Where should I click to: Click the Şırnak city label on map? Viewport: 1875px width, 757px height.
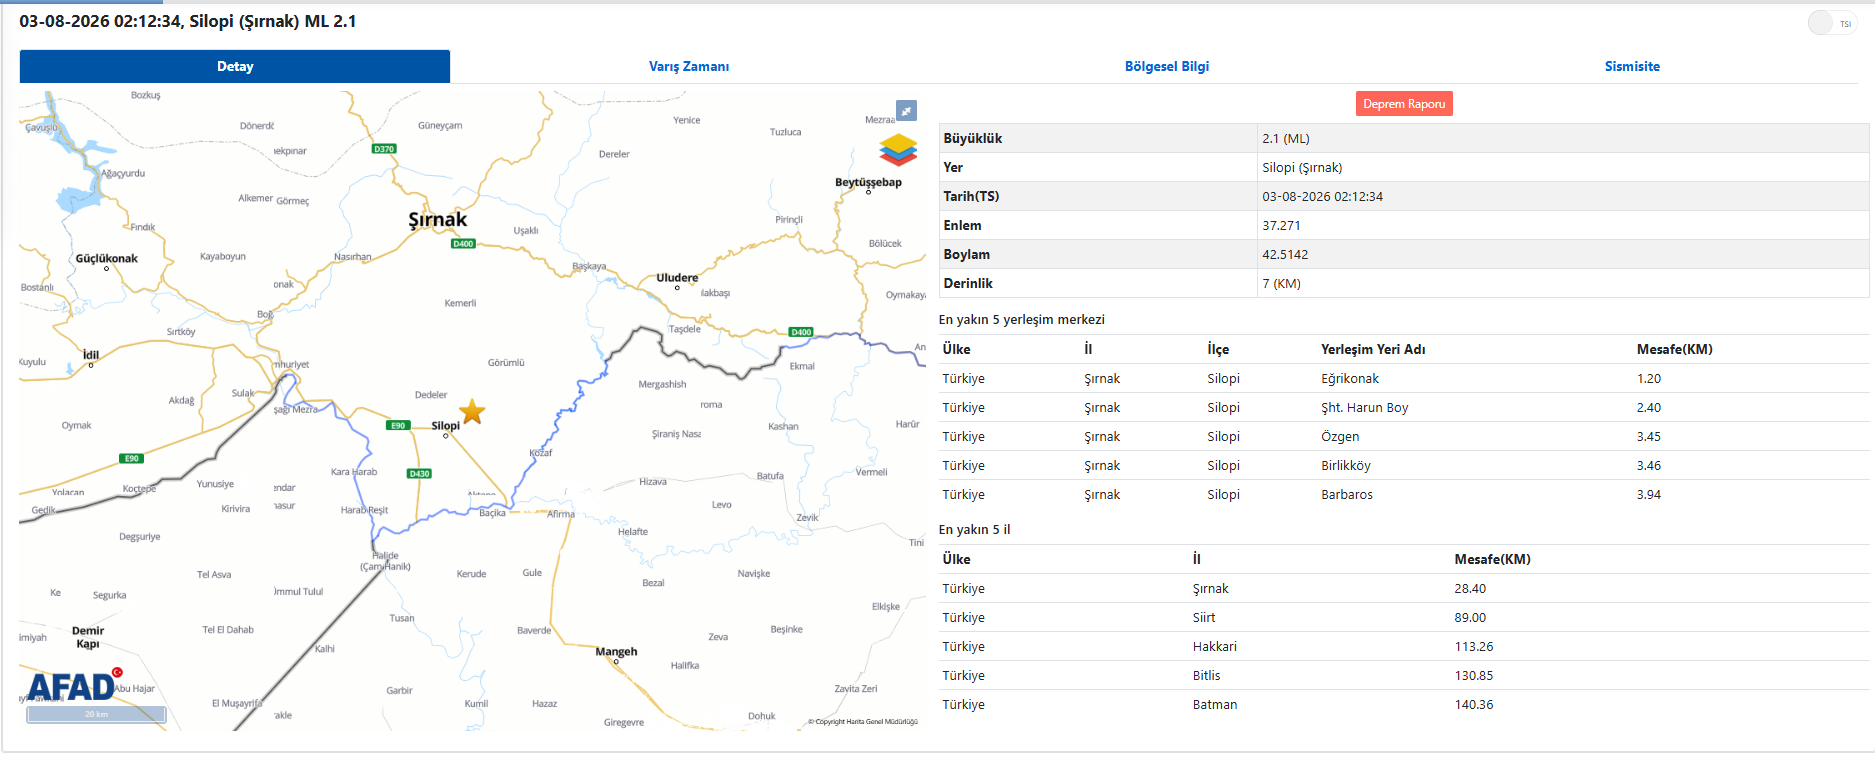(437, 219)
